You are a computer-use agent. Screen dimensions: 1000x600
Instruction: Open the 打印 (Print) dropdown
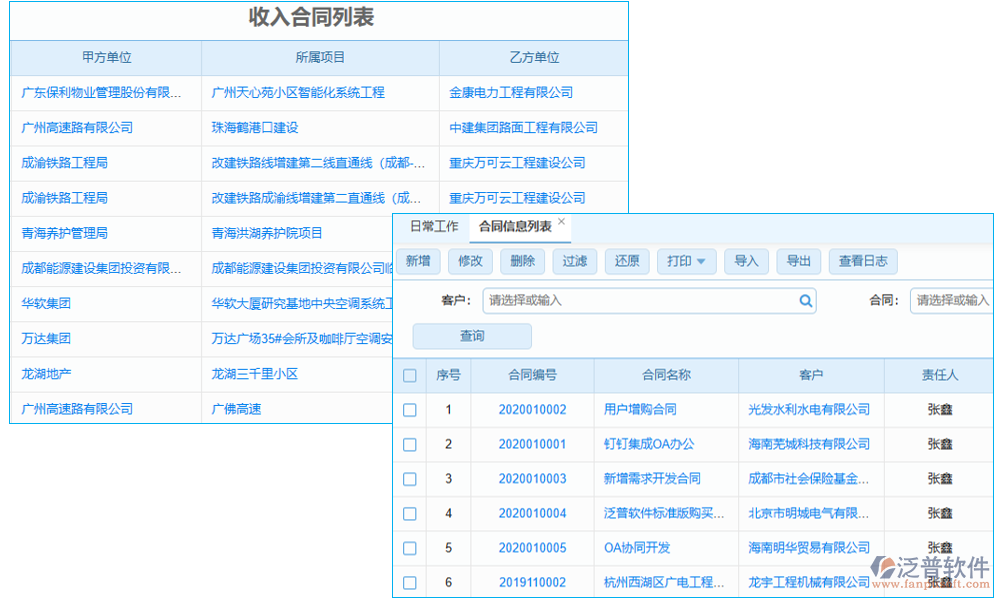(x=687, y=261)
